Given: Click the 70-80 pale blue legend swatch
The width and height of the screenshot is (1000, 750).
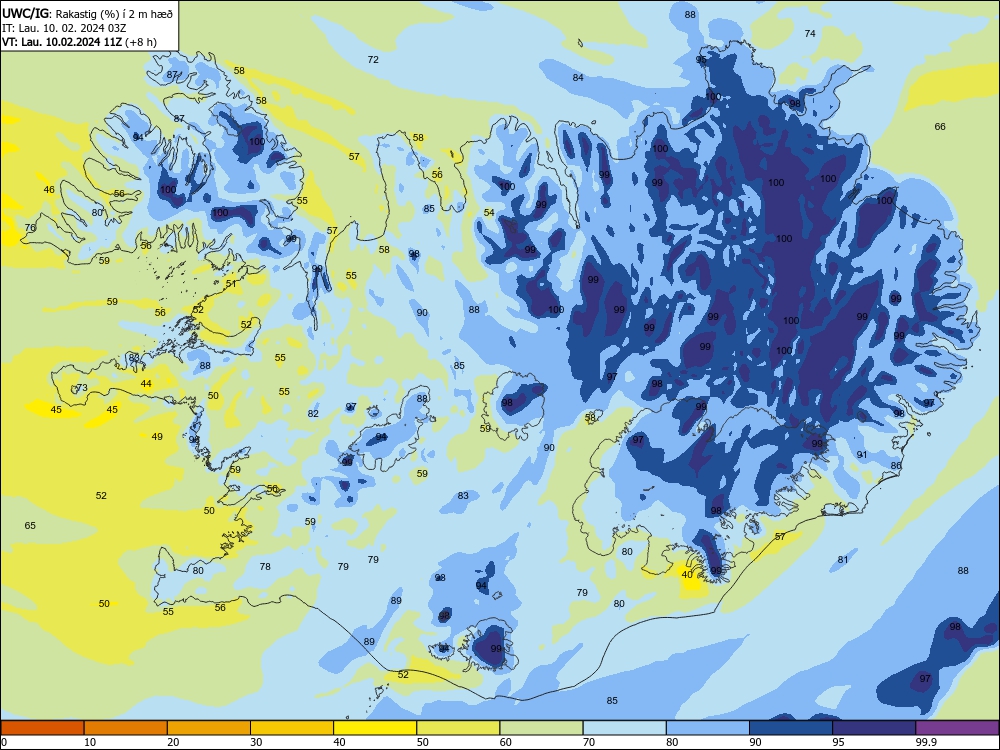Looking at the screenshot, I should tap(625, 728).
